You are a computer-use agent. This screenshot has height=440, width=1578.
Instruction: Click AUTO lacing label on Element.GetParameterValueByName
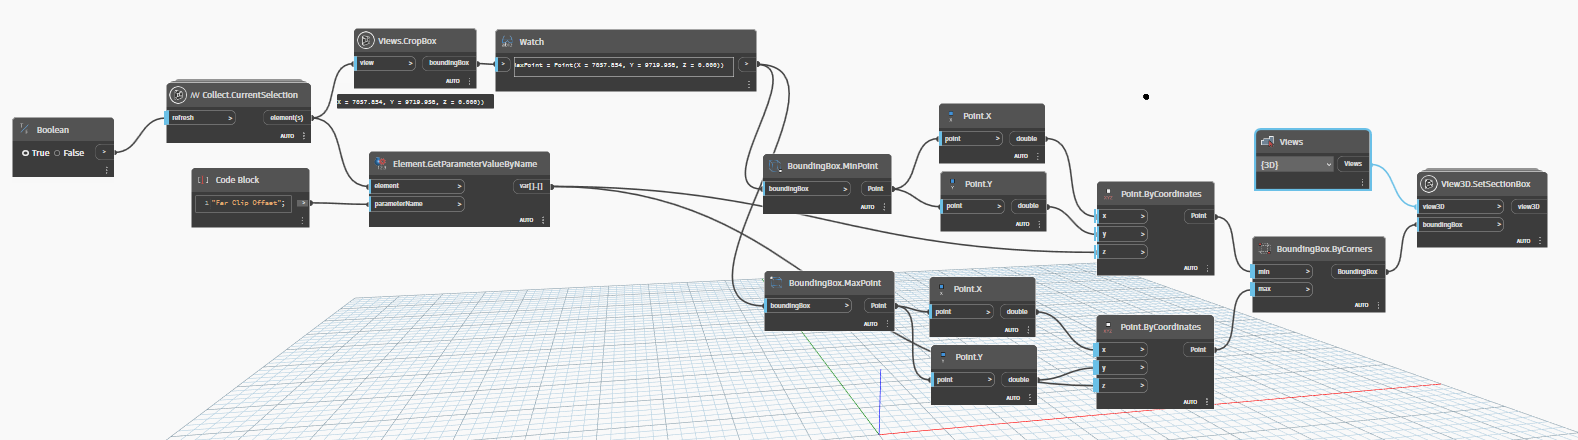[x=526, y=219]
